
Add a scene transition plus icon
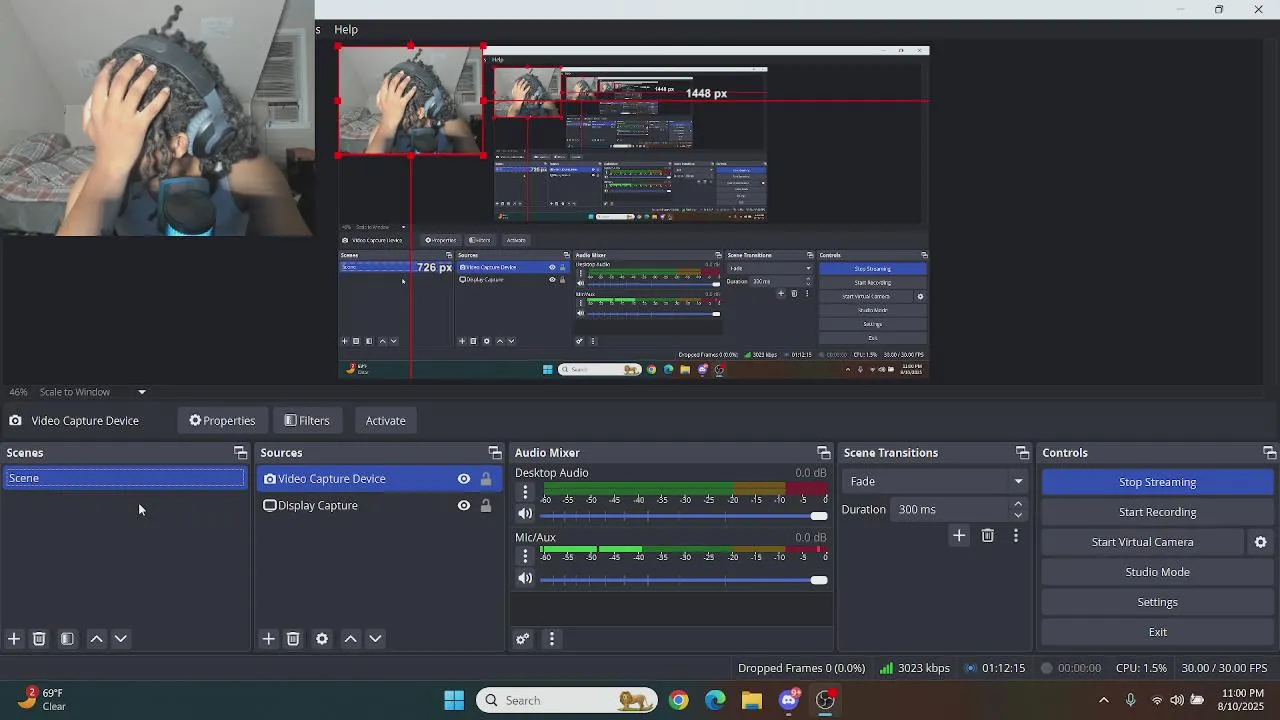pos(958,536)
